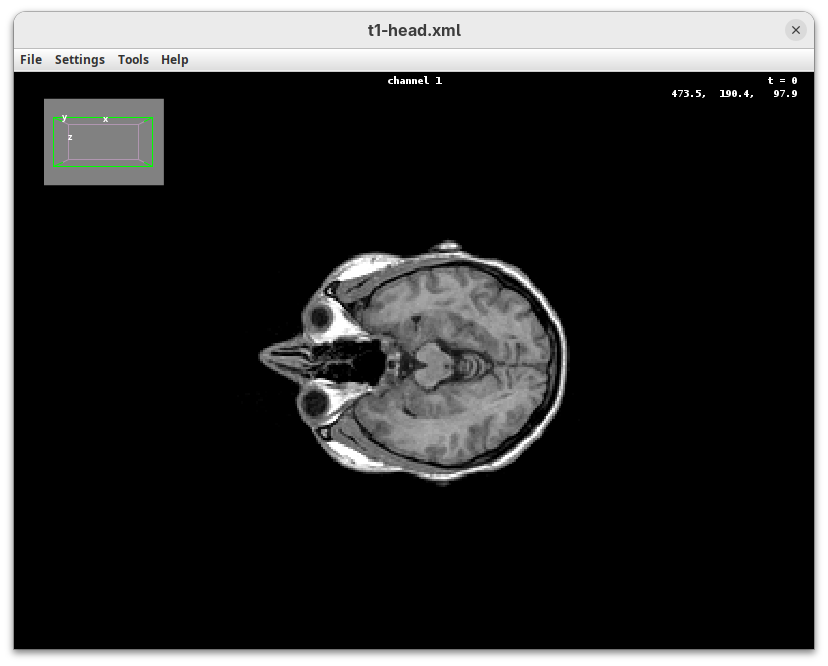Click the tip of the nose in scan
This screenshot has width=828, height=666.
click(x=264, y=355)
